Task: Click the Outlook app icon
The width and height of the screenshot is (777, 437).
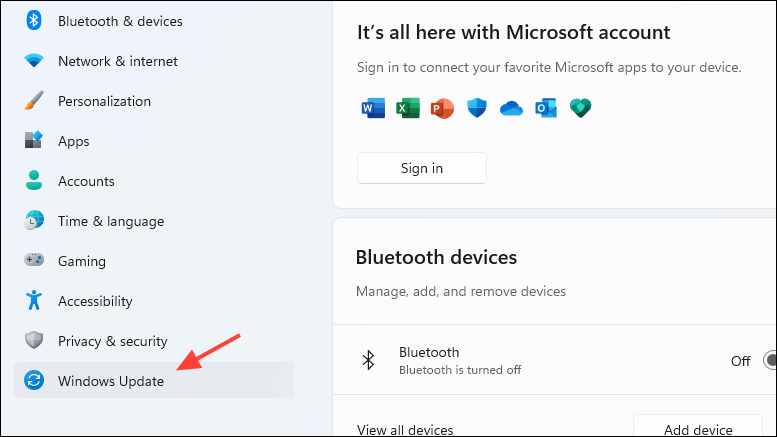Action: [x=546, y=108]
